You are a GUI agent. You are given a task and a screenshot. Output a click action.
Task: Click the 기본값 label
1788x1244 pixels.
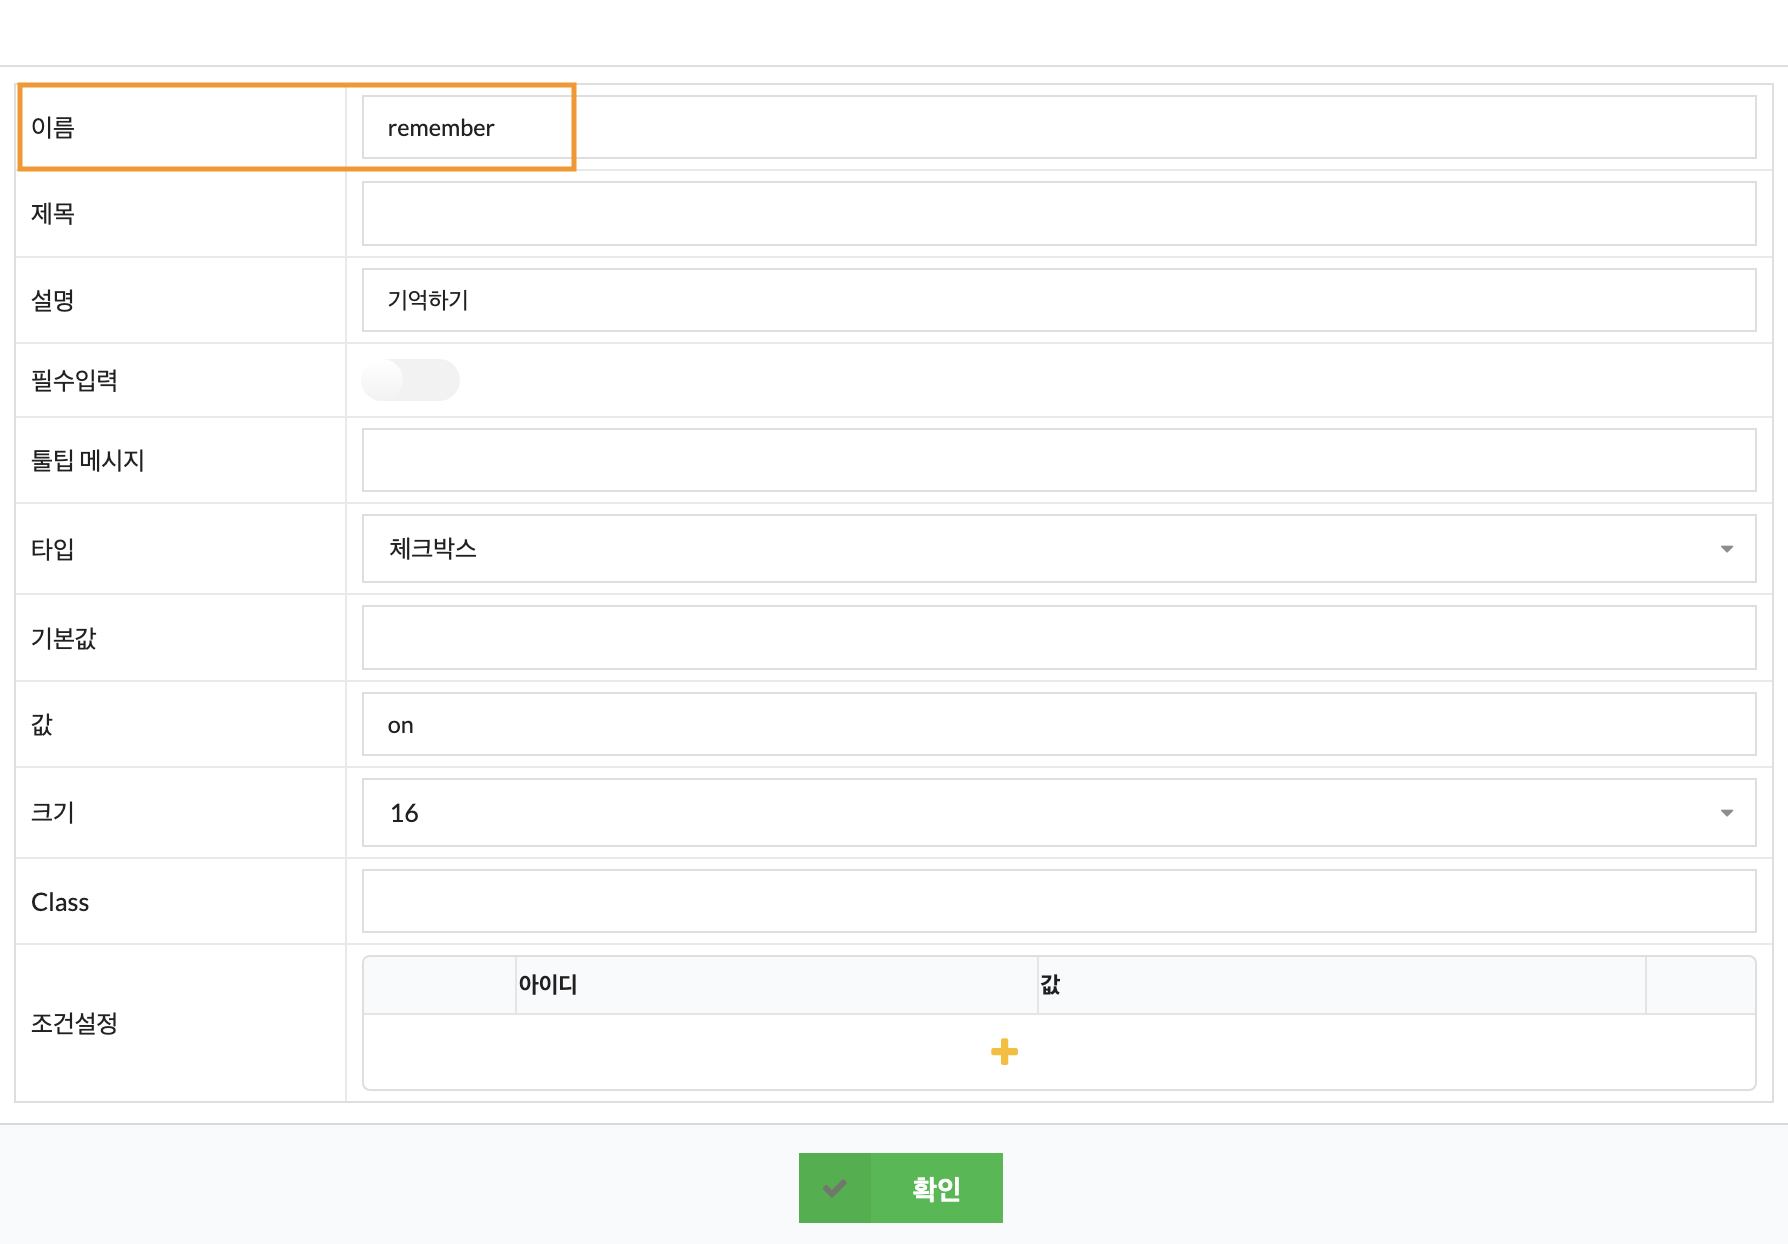(64, 638)
